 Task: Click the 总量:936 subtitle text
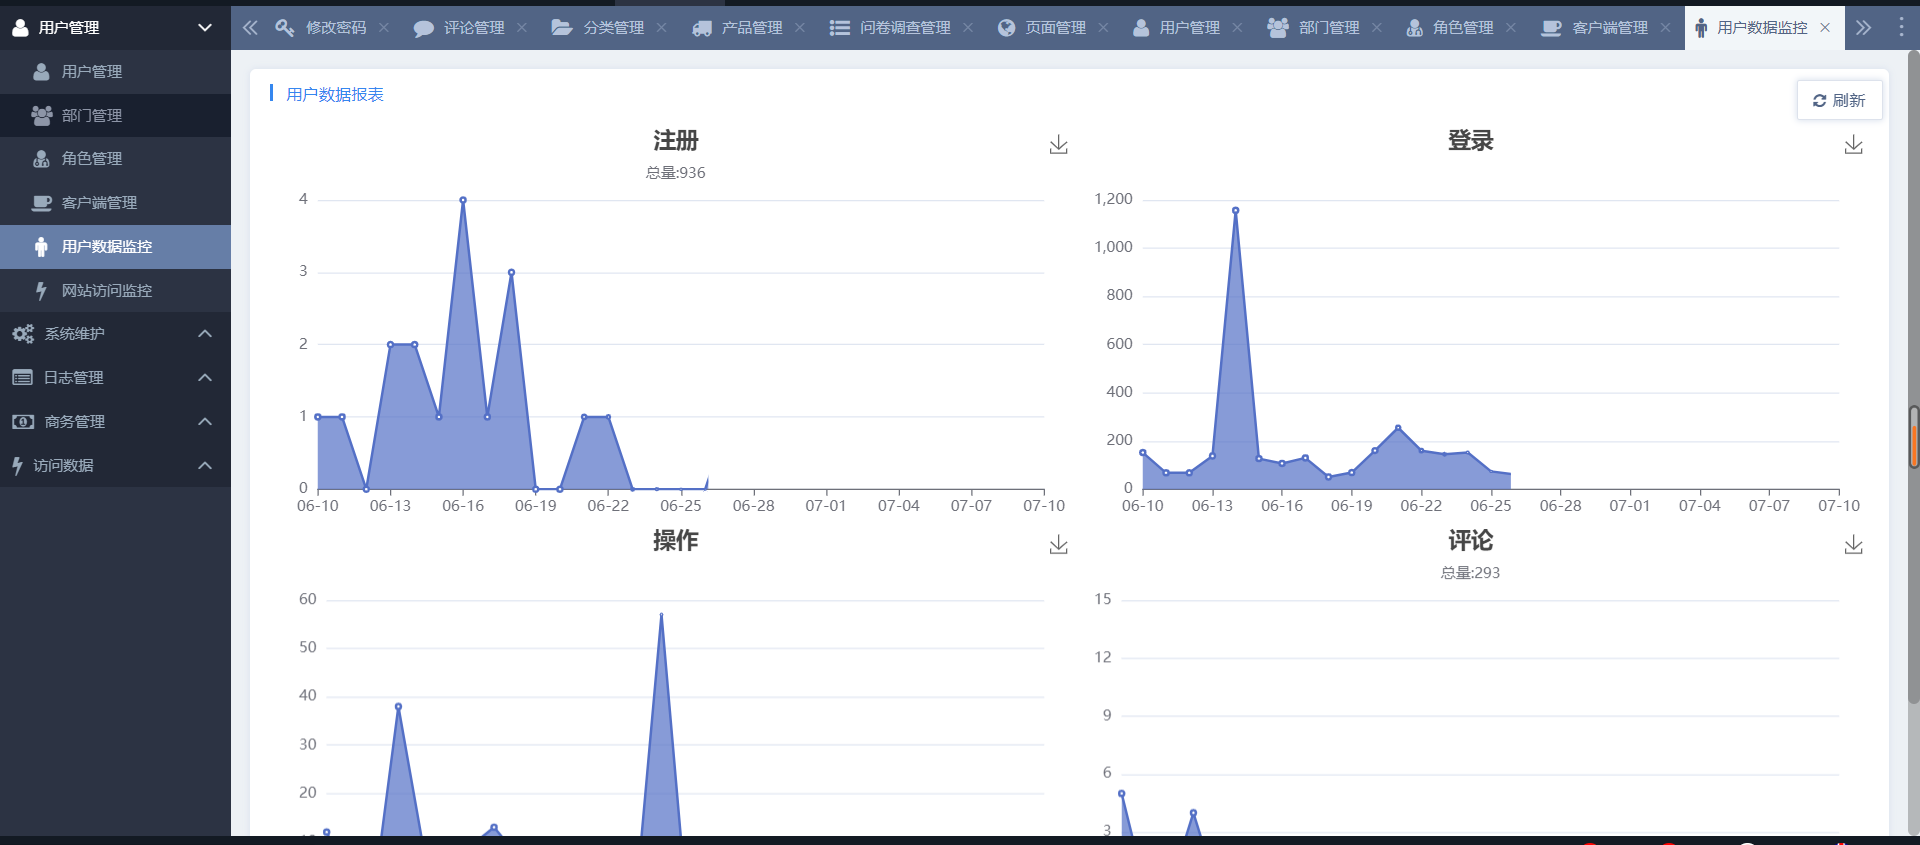[675, 173]
